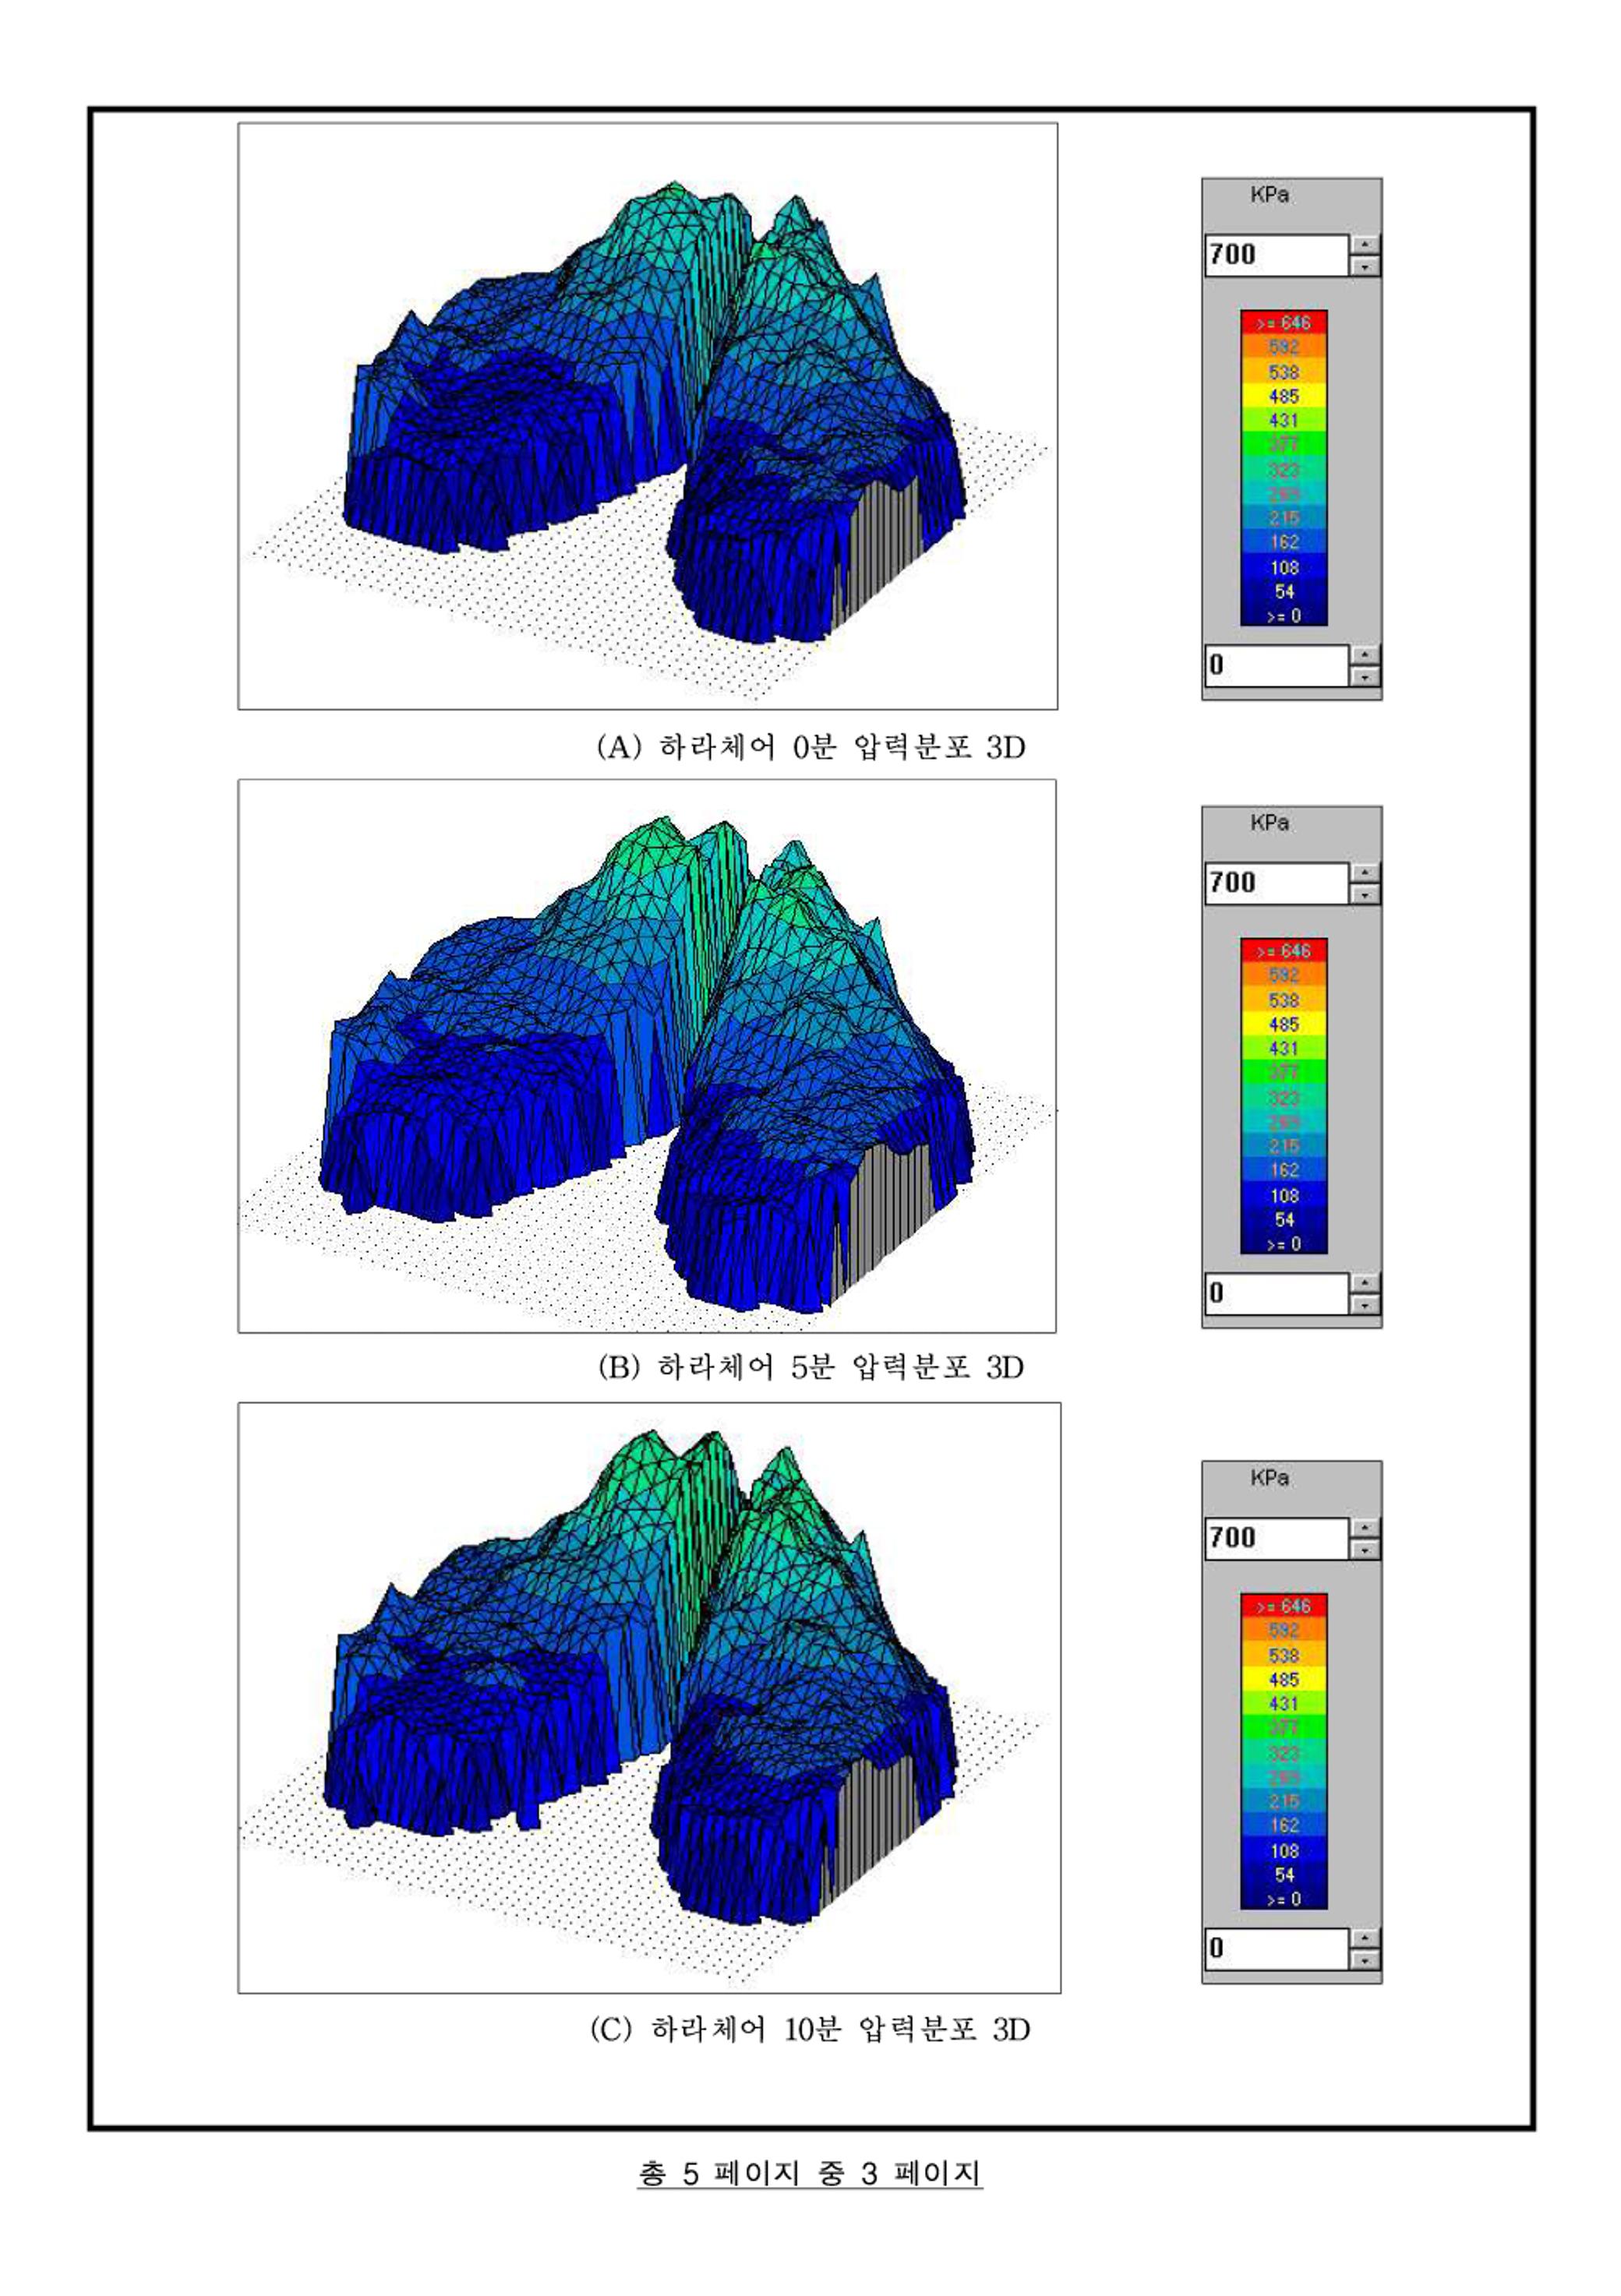Click the "KPa" label above plot (B) legend
The width and height of the screenshot is (1621, 2296).
click(1269, 824)
